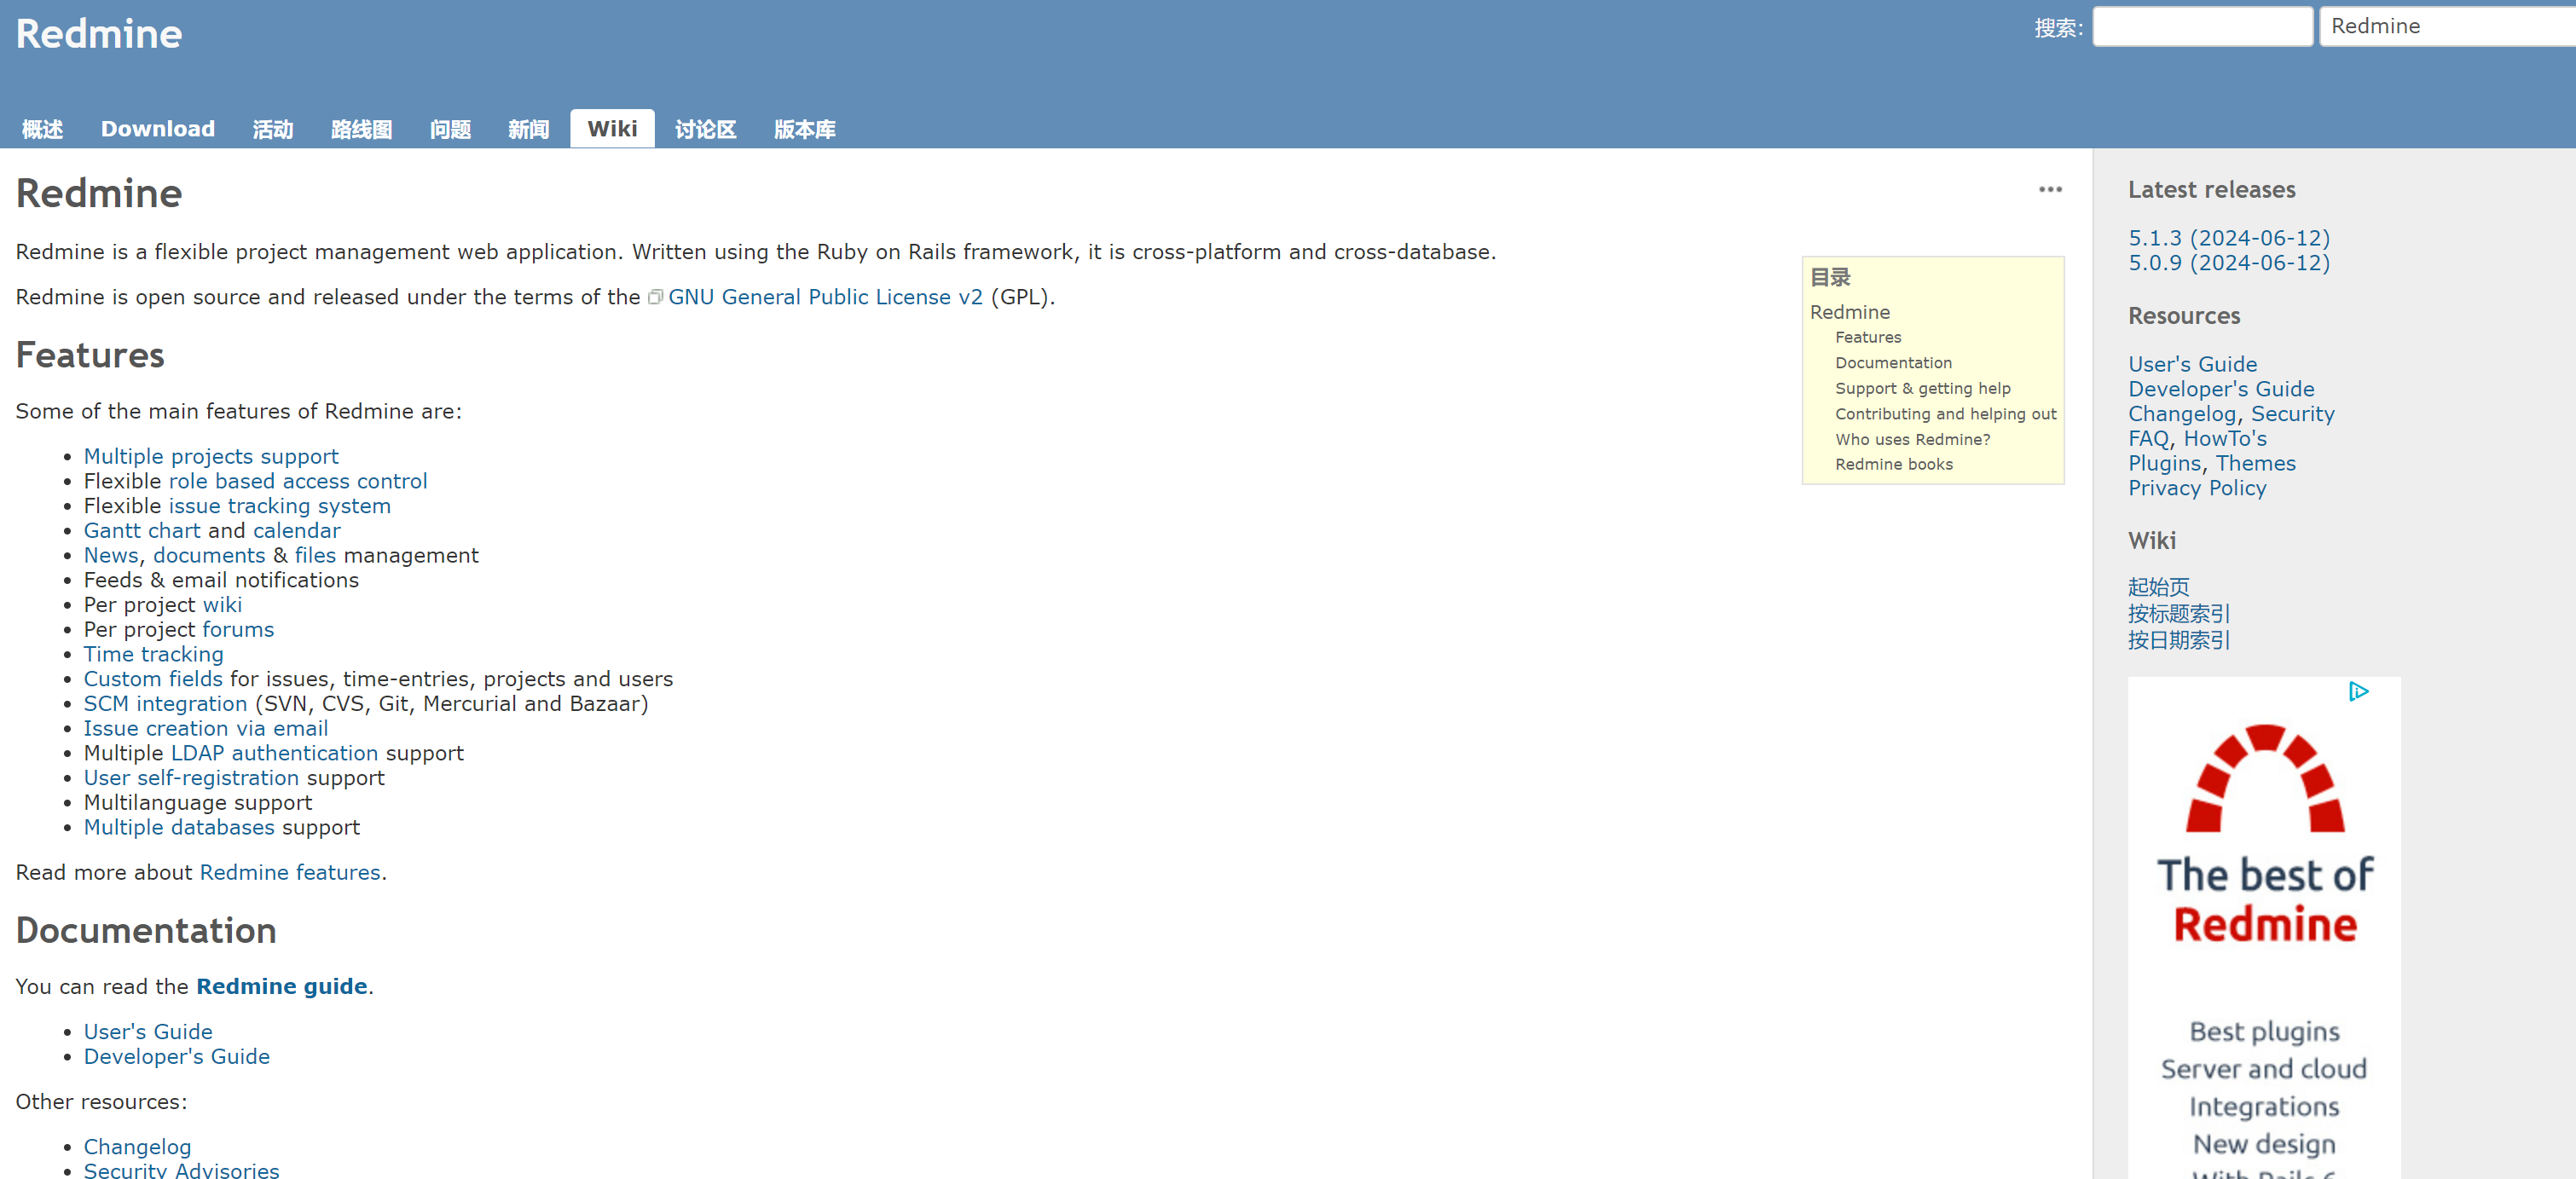The width and height of the screenshot is (2576, 1179).
Task: Jump to Features in table of contents
Action: (1867, 337)
